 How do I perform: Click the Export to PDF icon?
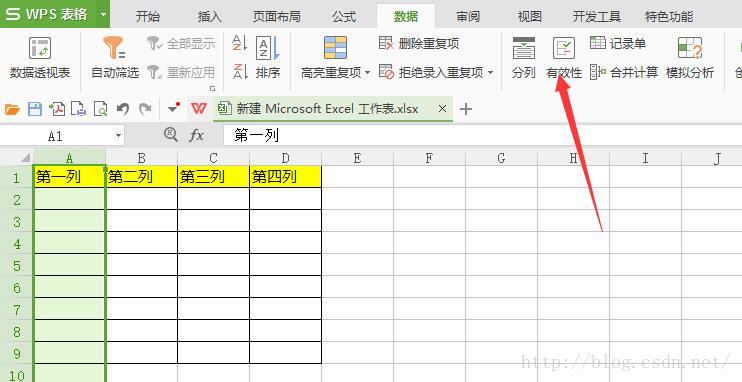pyautogui.click(x=57, y=109)
